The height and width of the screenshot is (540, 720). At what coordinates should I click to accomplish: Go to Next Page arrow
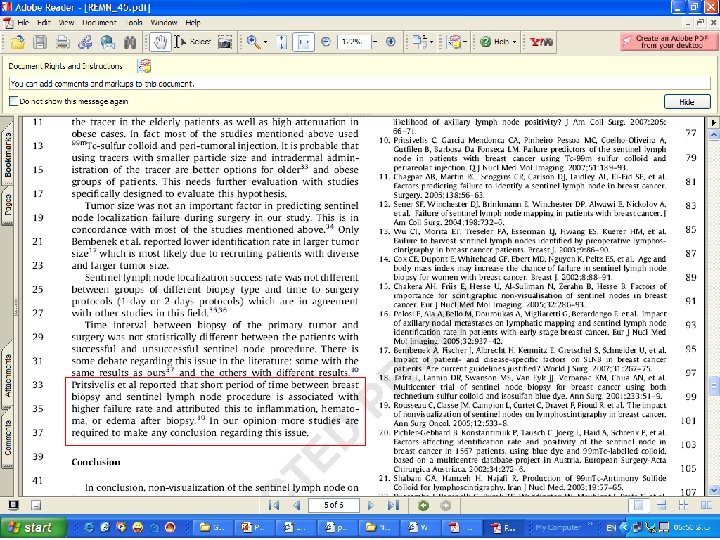(x=371, y=506)
